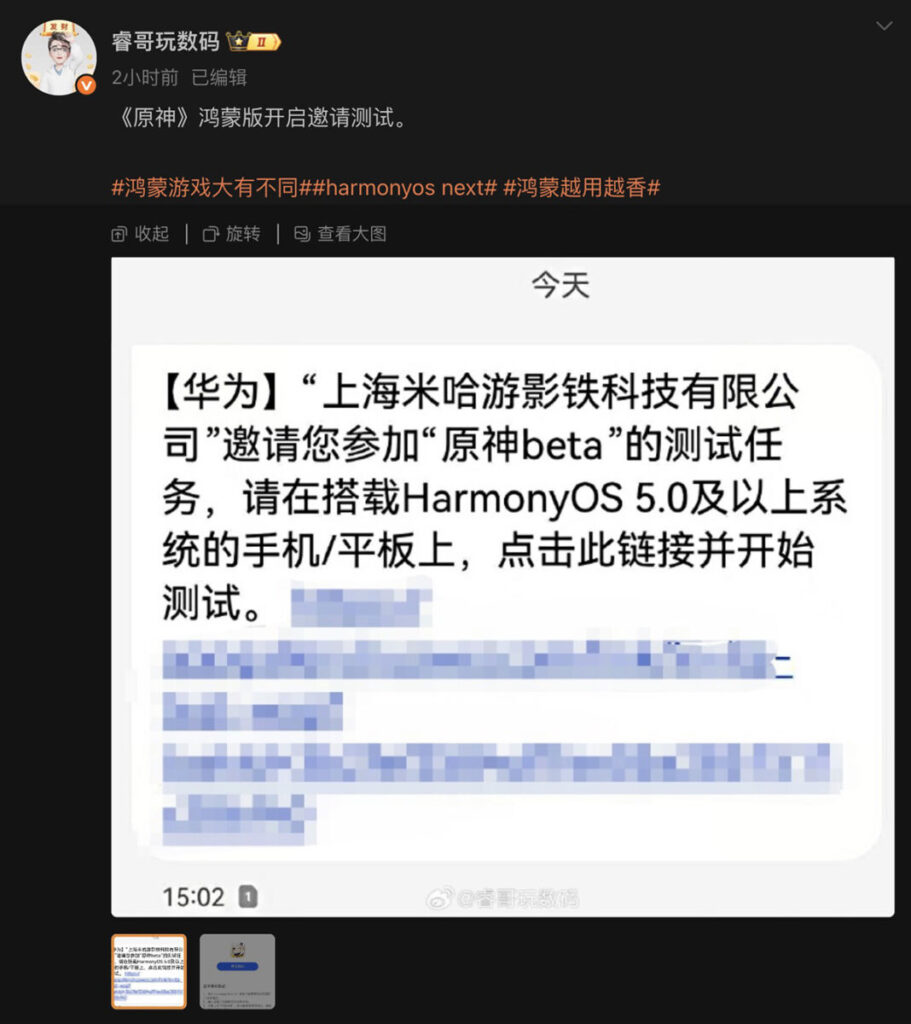Open full-size view with 查看大图
Viewport: 911px width, 1024px height.
tap(340, 234)
